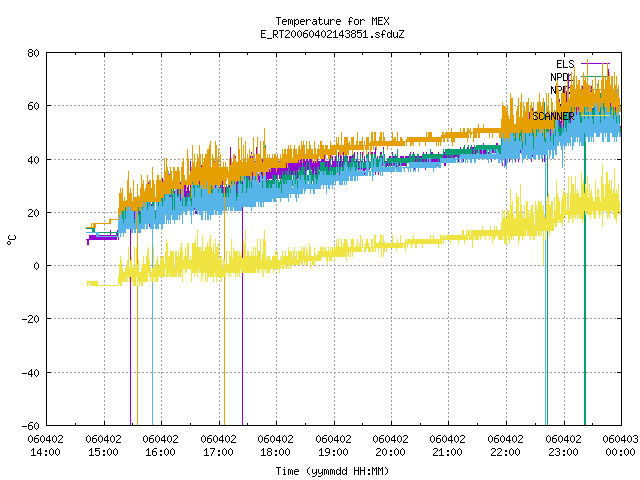Click the 14:00 time tick label

coord(46,452)
